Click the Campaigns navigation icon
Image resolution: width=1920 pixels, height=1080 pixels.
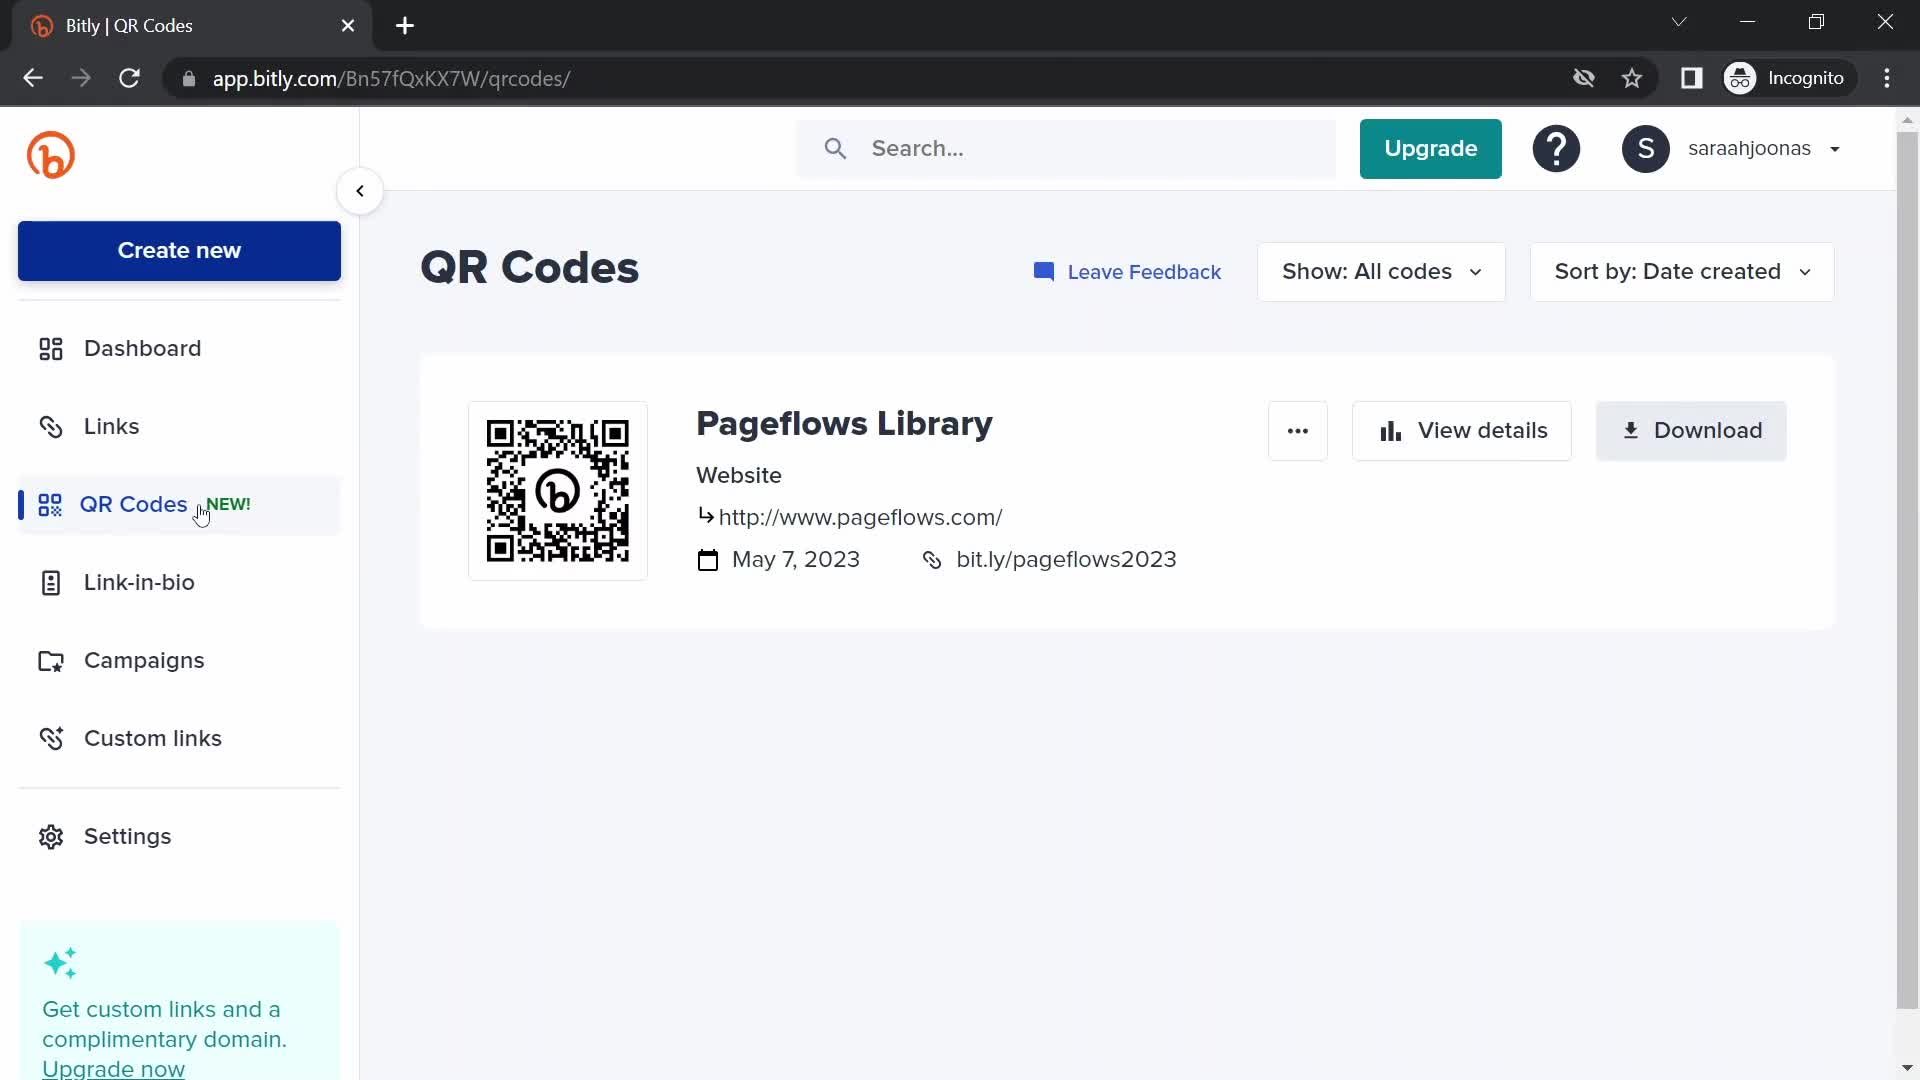pyautogui.click(x=50, y=661)
